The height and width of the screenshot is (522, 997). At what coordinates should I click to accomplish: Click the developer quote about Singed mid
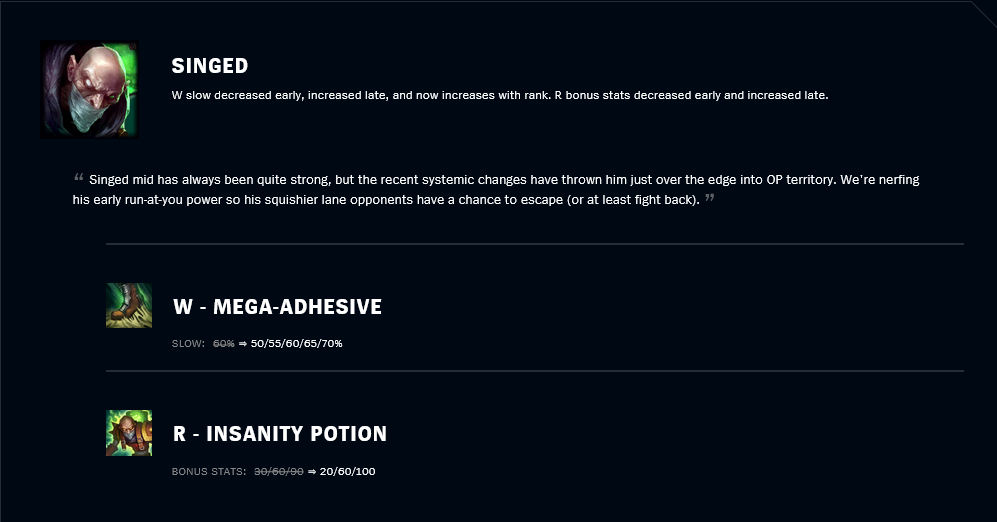[496, 189]
